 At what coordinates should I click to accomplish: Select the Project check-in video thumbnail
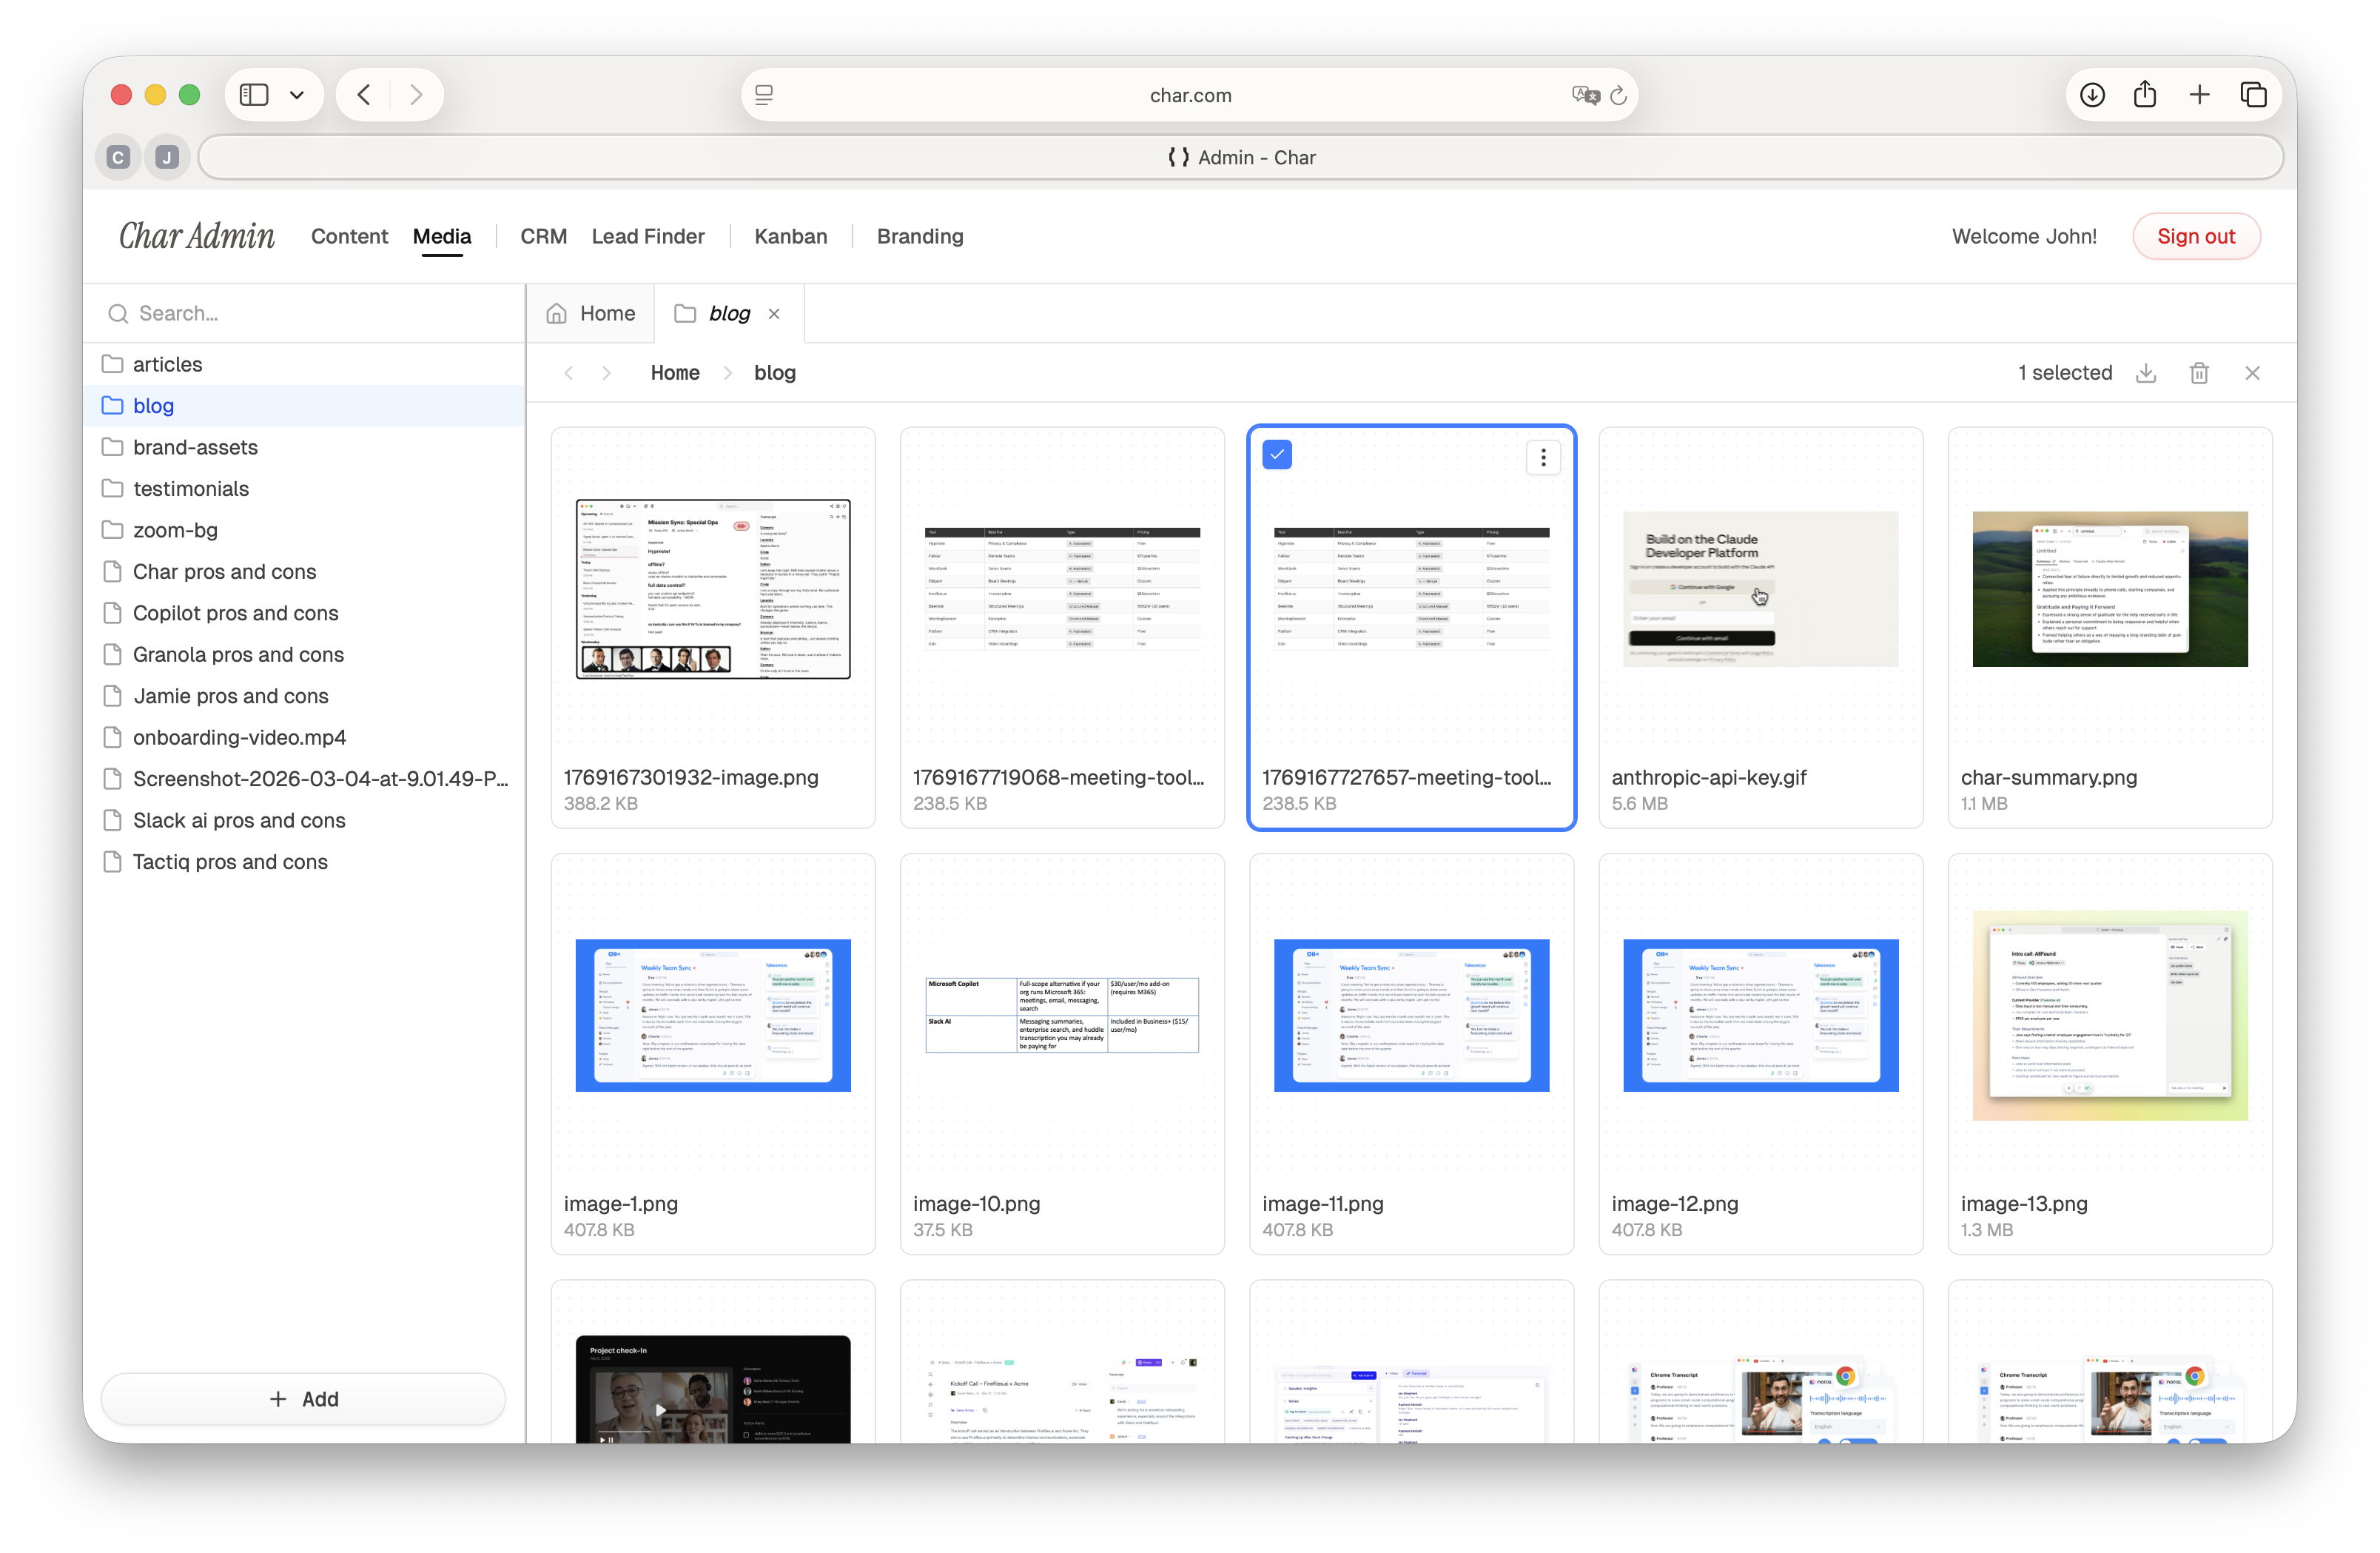(713, 1389)
